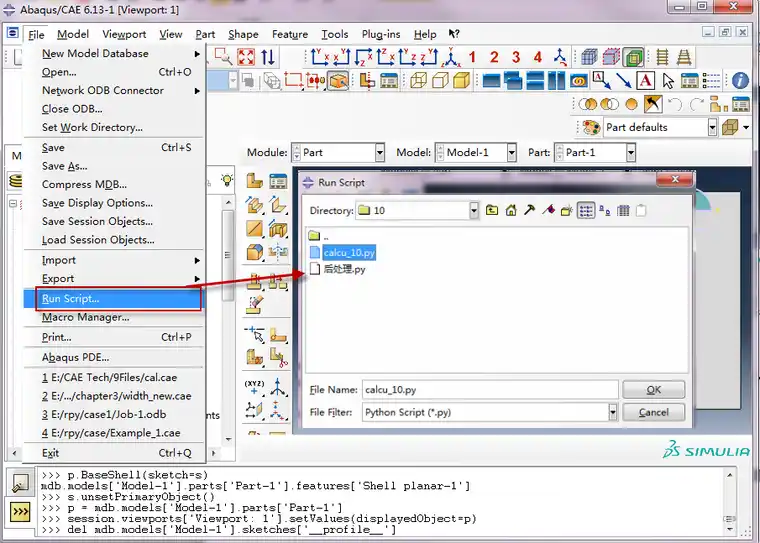The width and height of the screenshot is (760, 543).
Task: Create new folder in Run Script dialog
Action: tap(567, 210)
